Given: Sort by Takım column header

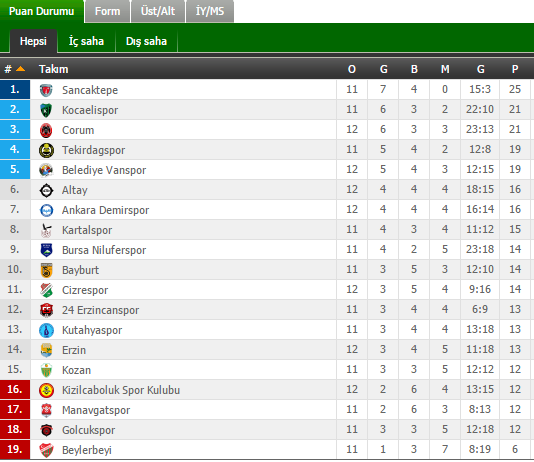Looking at the screenshot, I should pos(53,69).
